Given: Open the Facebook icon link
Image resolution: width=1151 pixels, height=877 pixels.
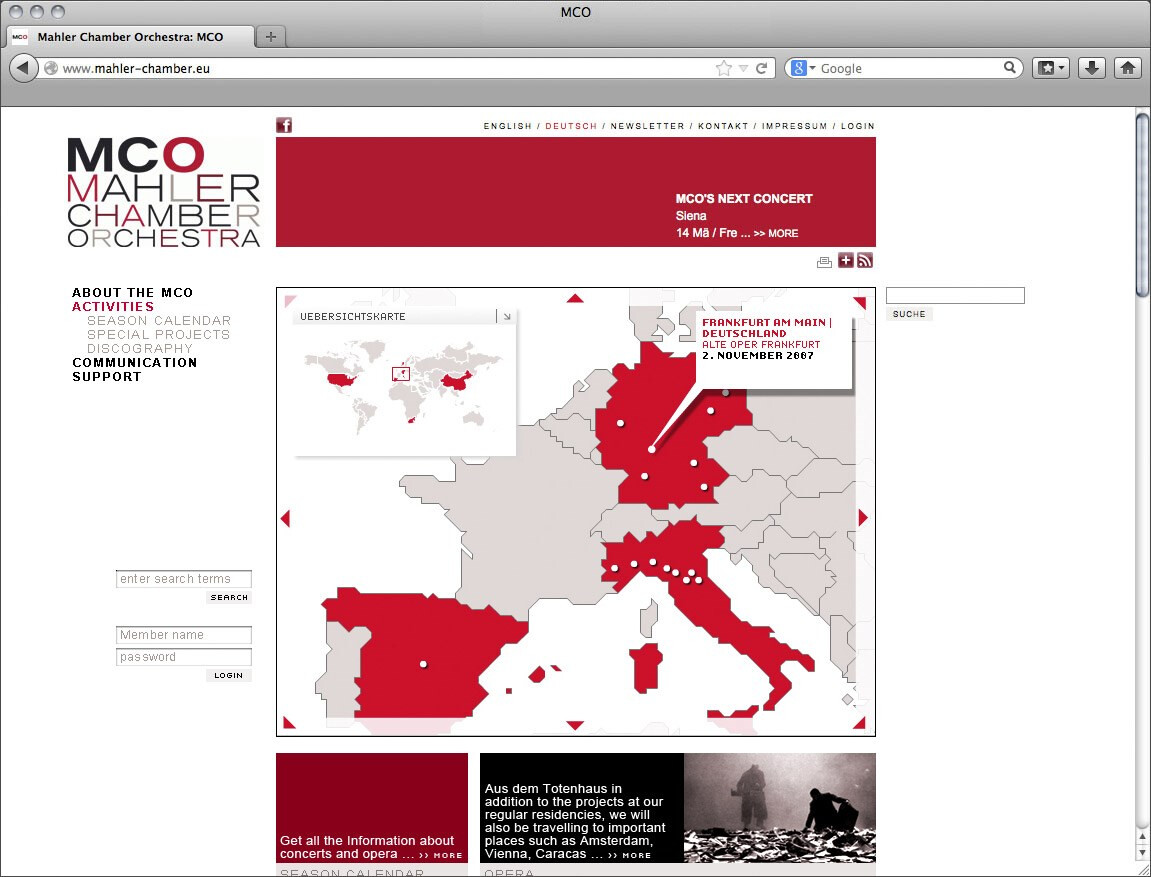Looking at the screenshot, I should (x=284, y=125).
